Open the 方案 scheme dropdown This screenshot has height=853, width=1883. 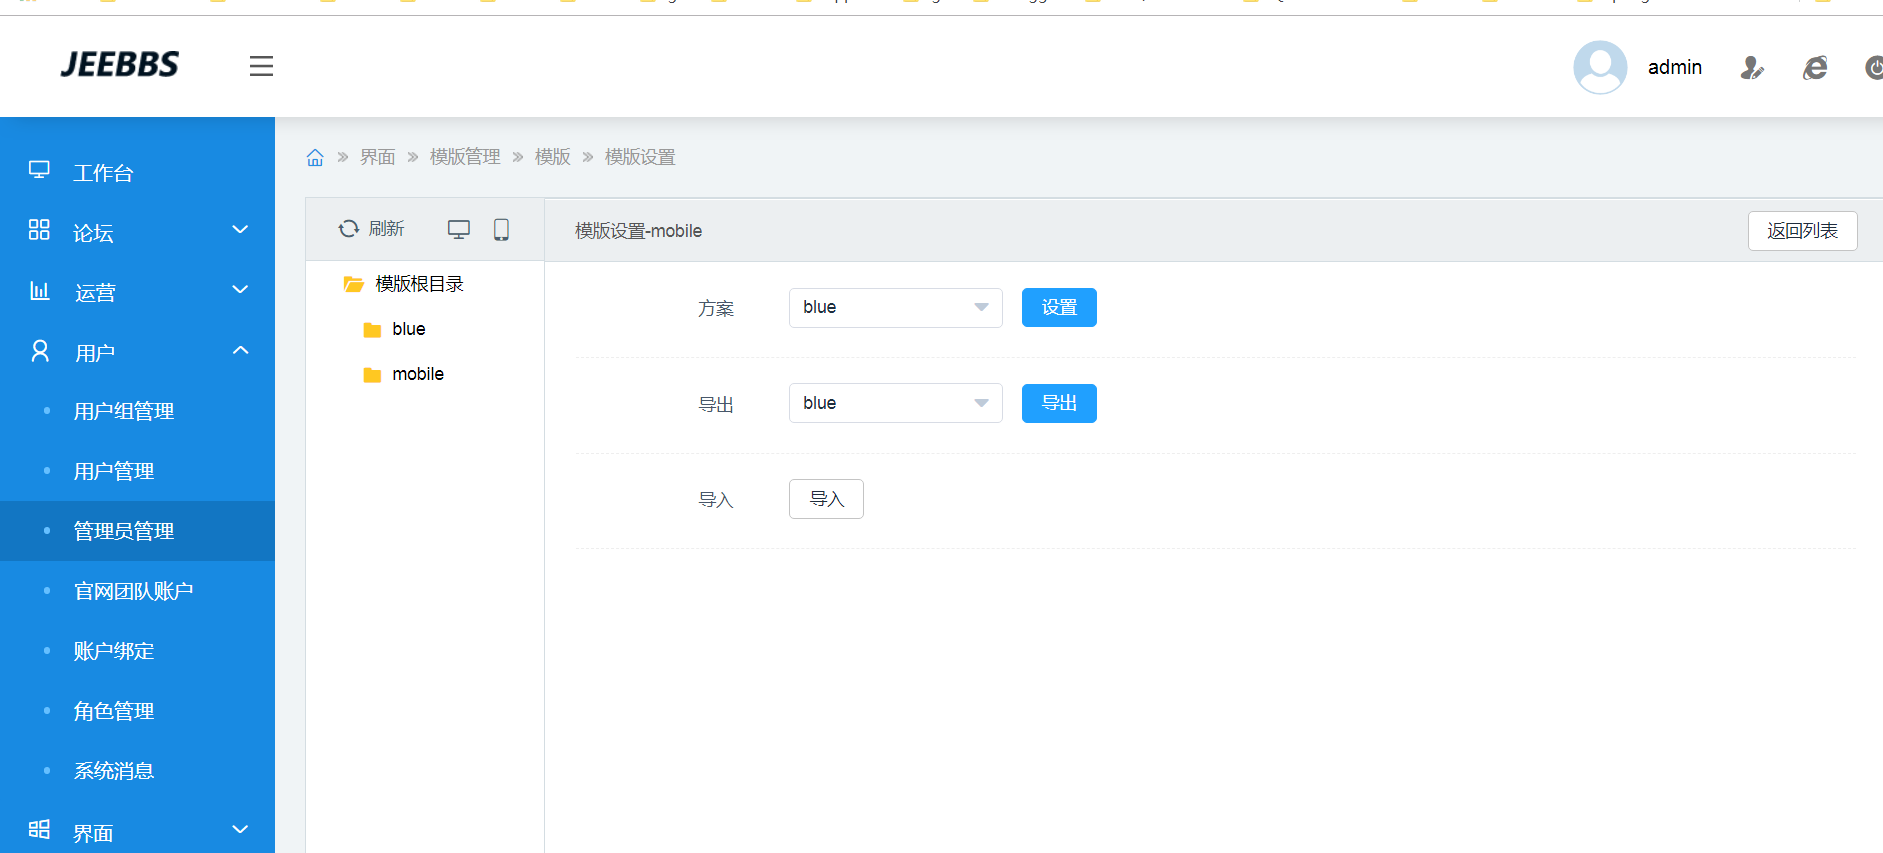coord(895,307)
